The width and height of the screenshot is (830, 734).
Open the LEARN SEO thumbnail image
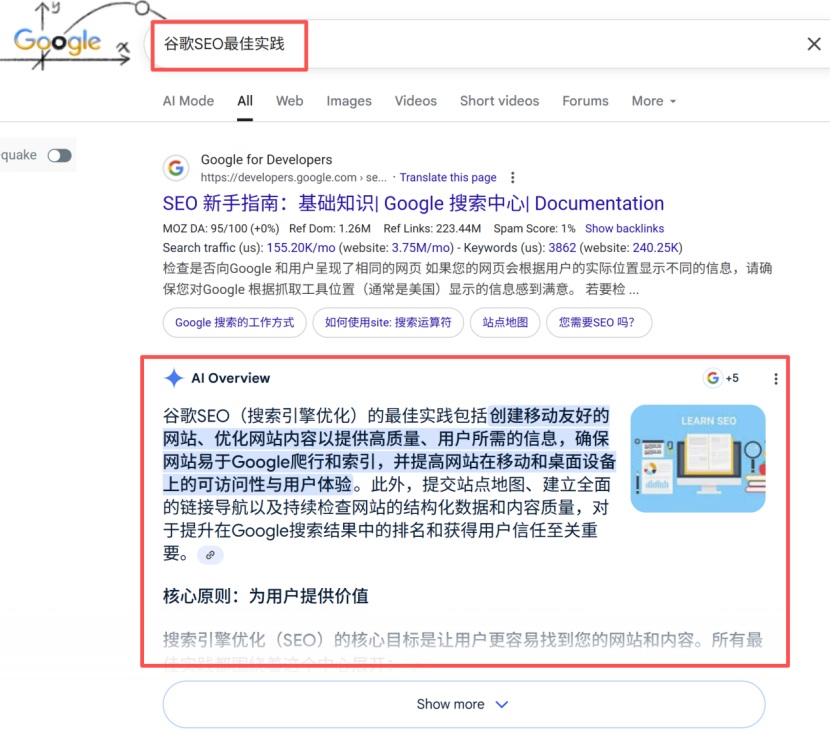click(698, 458)
